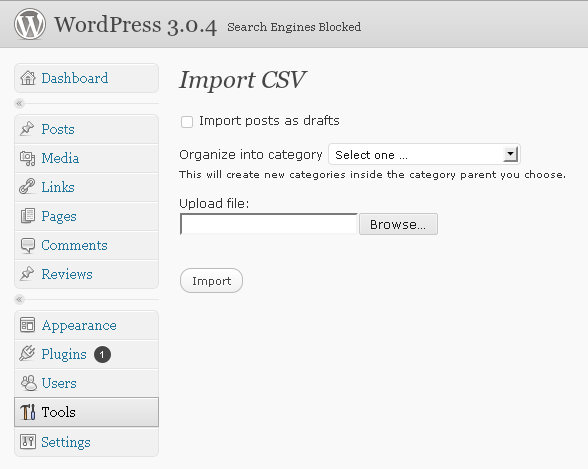Screen dimensions: 588x469
Task: Click the Dashboard house icon
Action: (x=28, y=78)
